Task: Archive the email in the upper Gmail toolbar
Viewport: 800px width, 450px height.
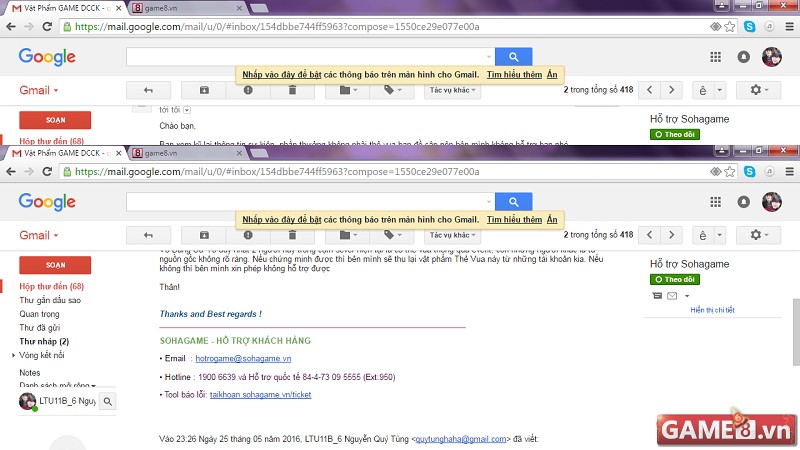Action: click(x=204, y=90)
